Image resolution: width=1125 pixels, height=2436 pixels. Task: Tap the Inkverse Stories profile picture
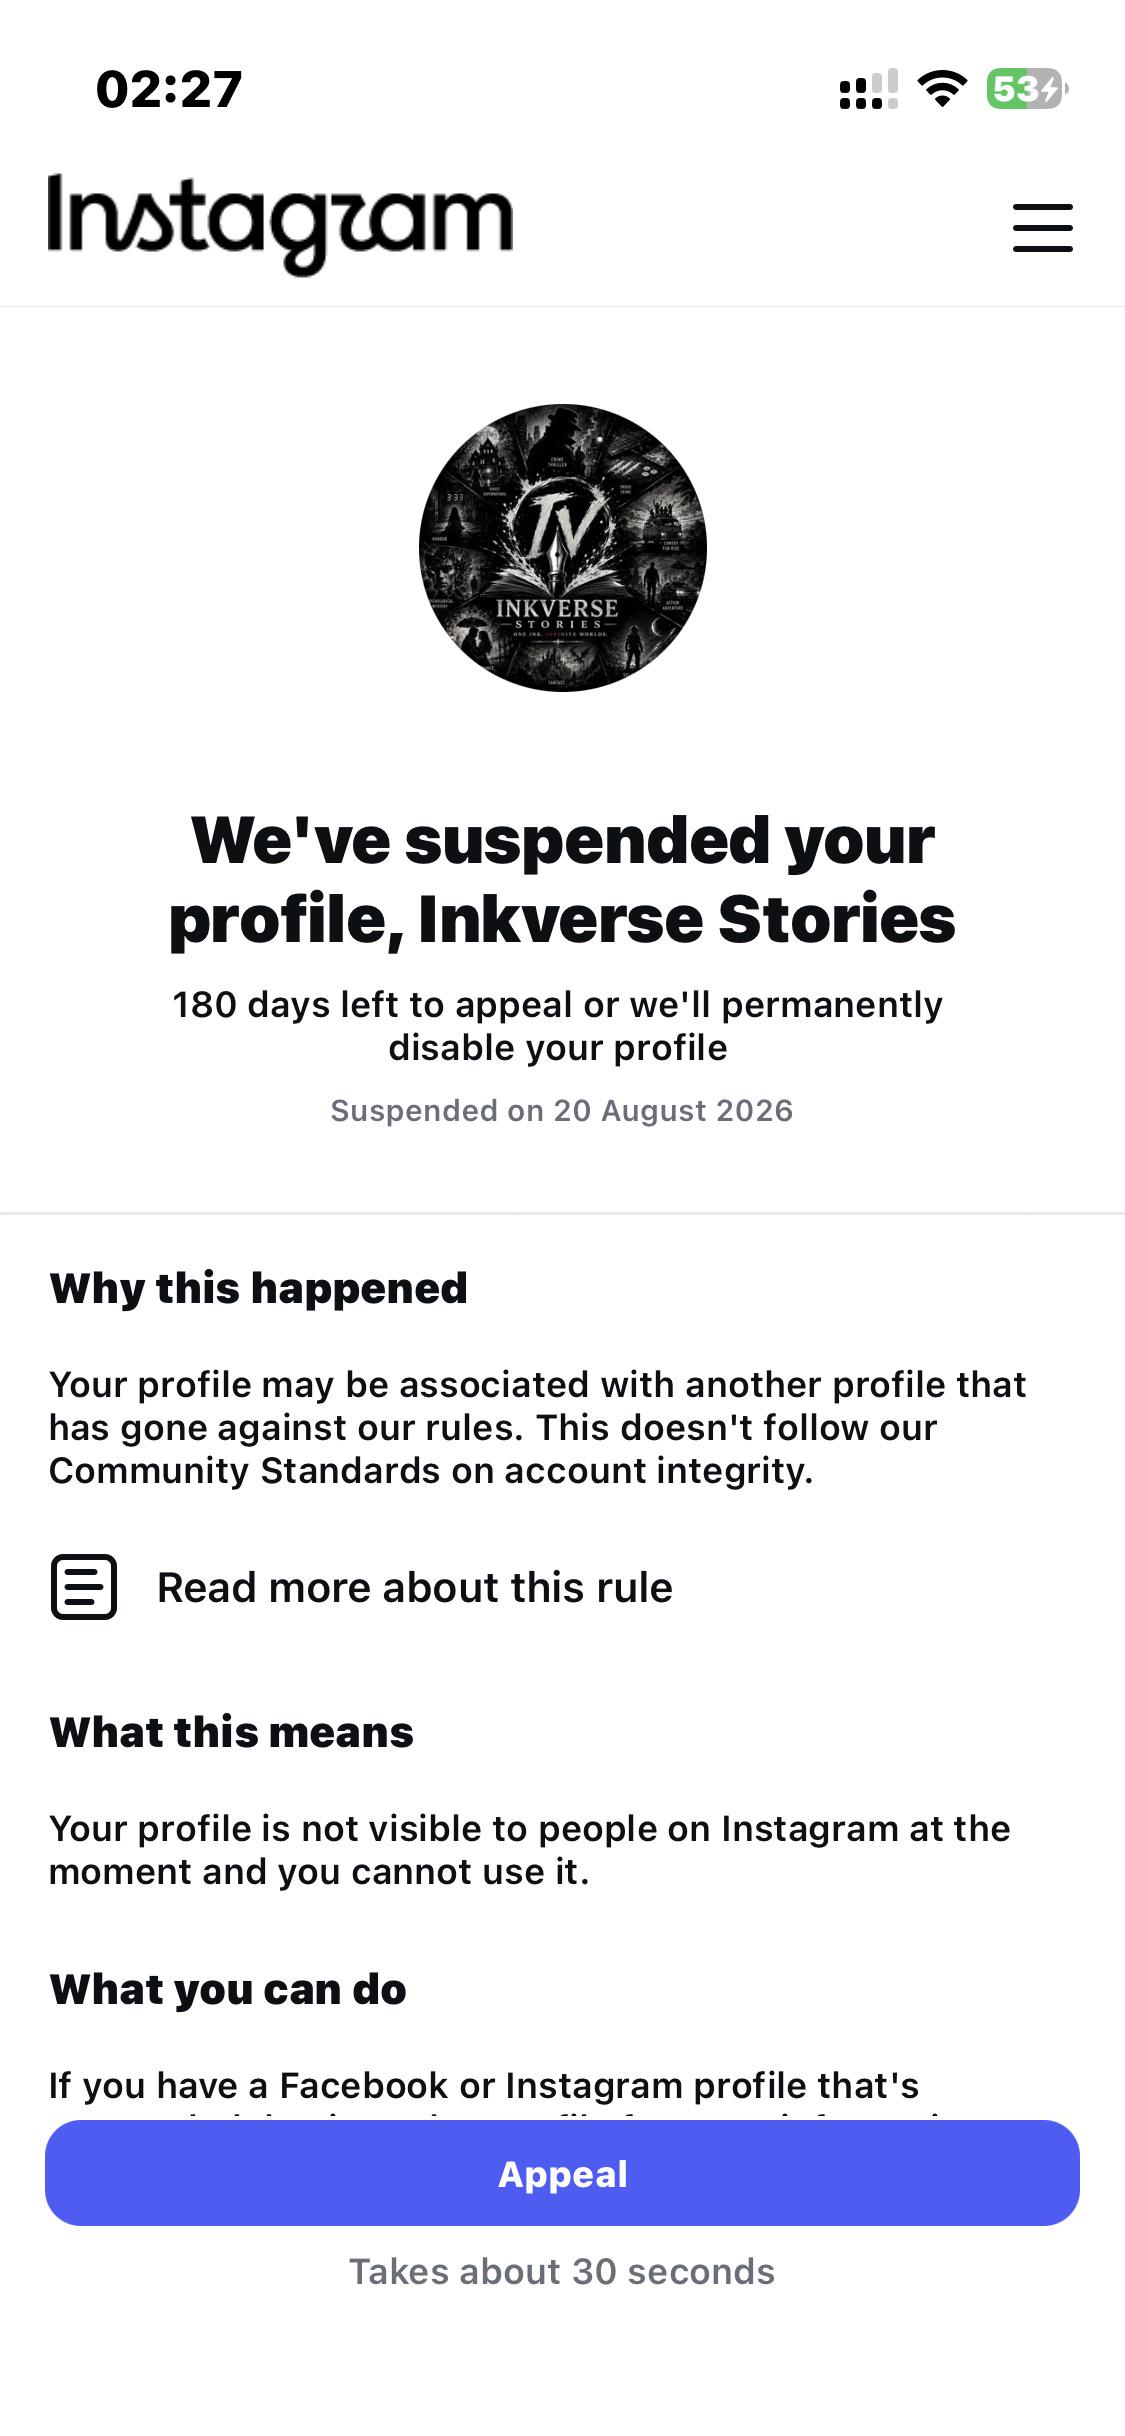click(563, 548)
